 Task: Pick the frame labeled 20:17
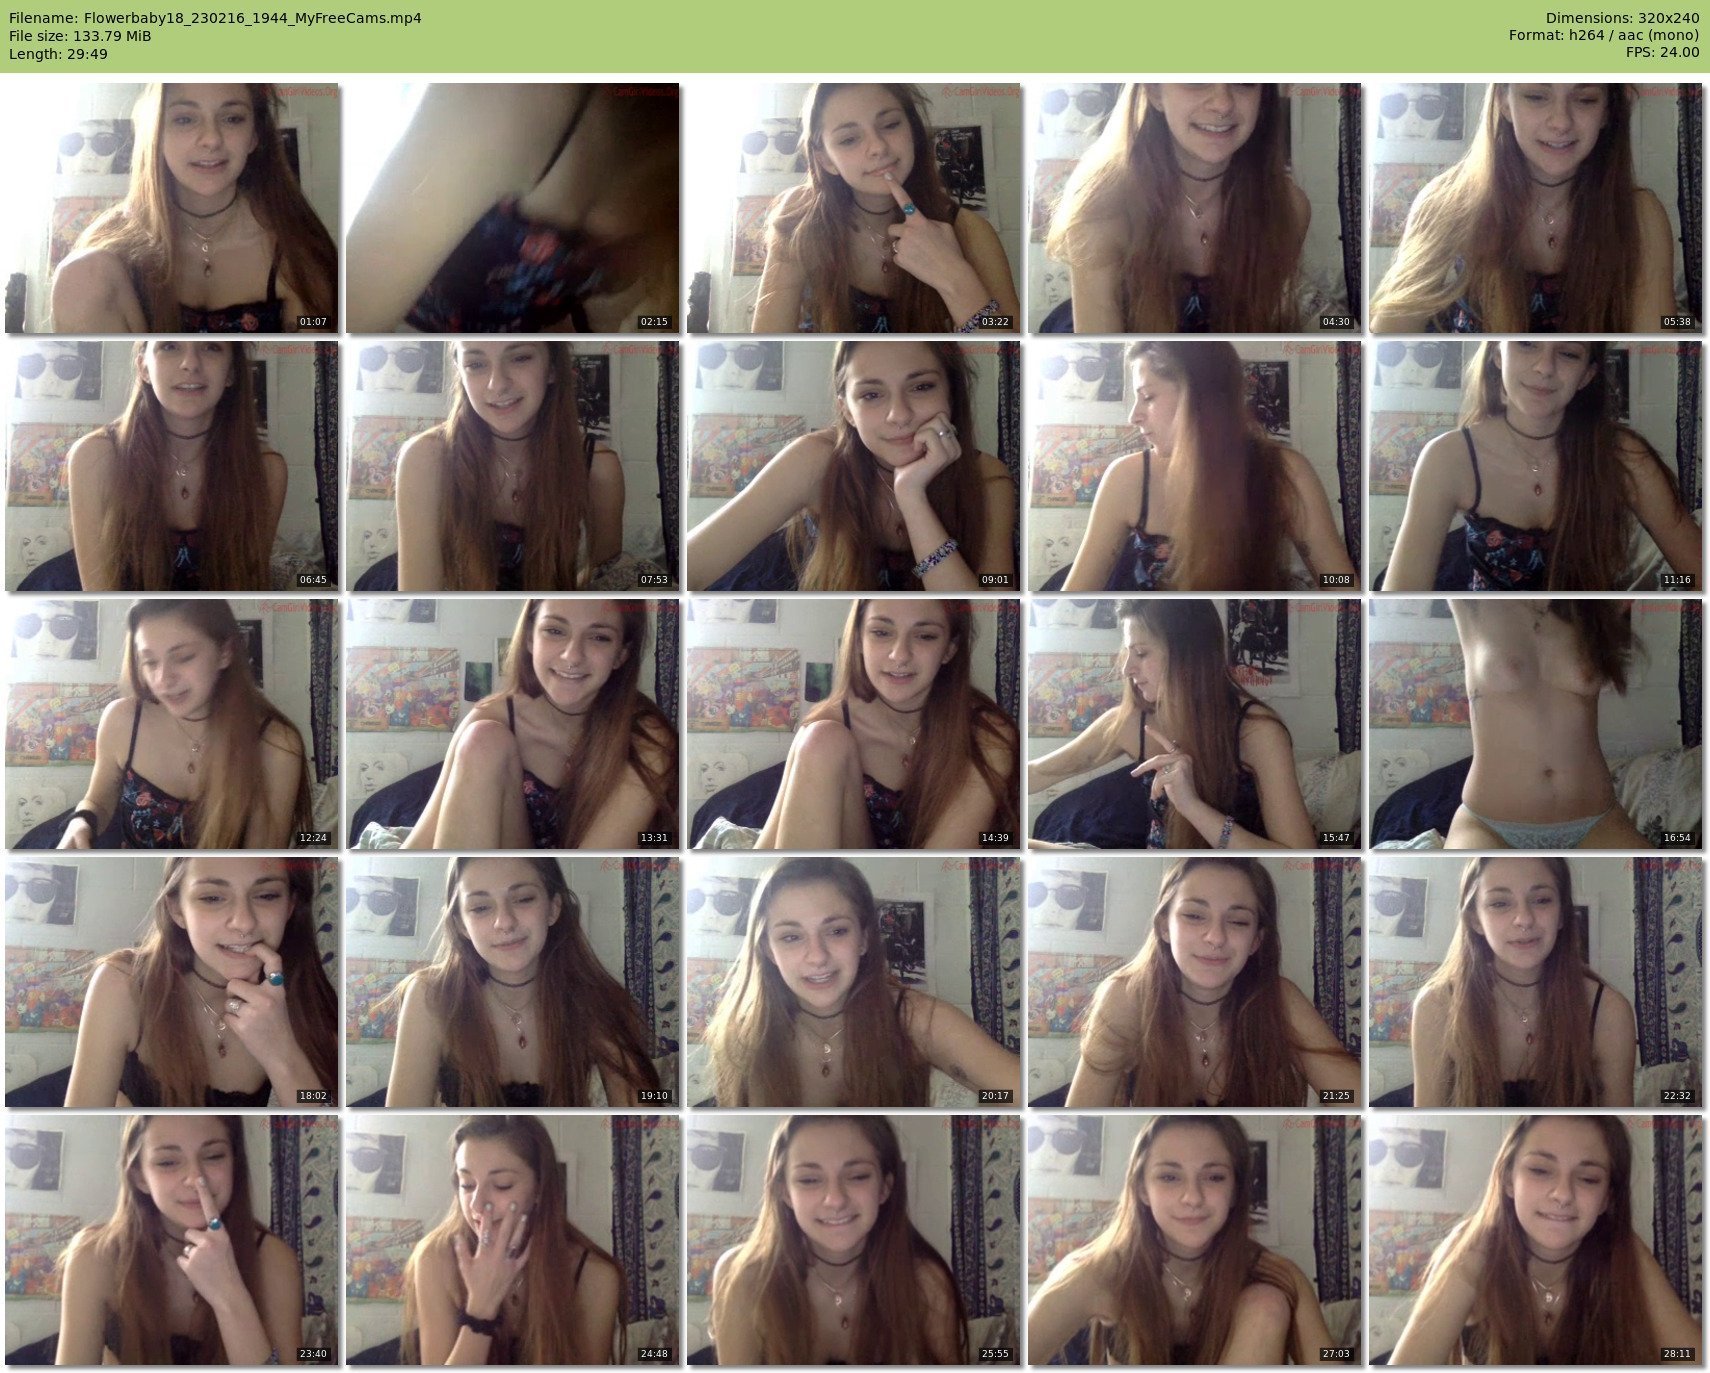854,982
